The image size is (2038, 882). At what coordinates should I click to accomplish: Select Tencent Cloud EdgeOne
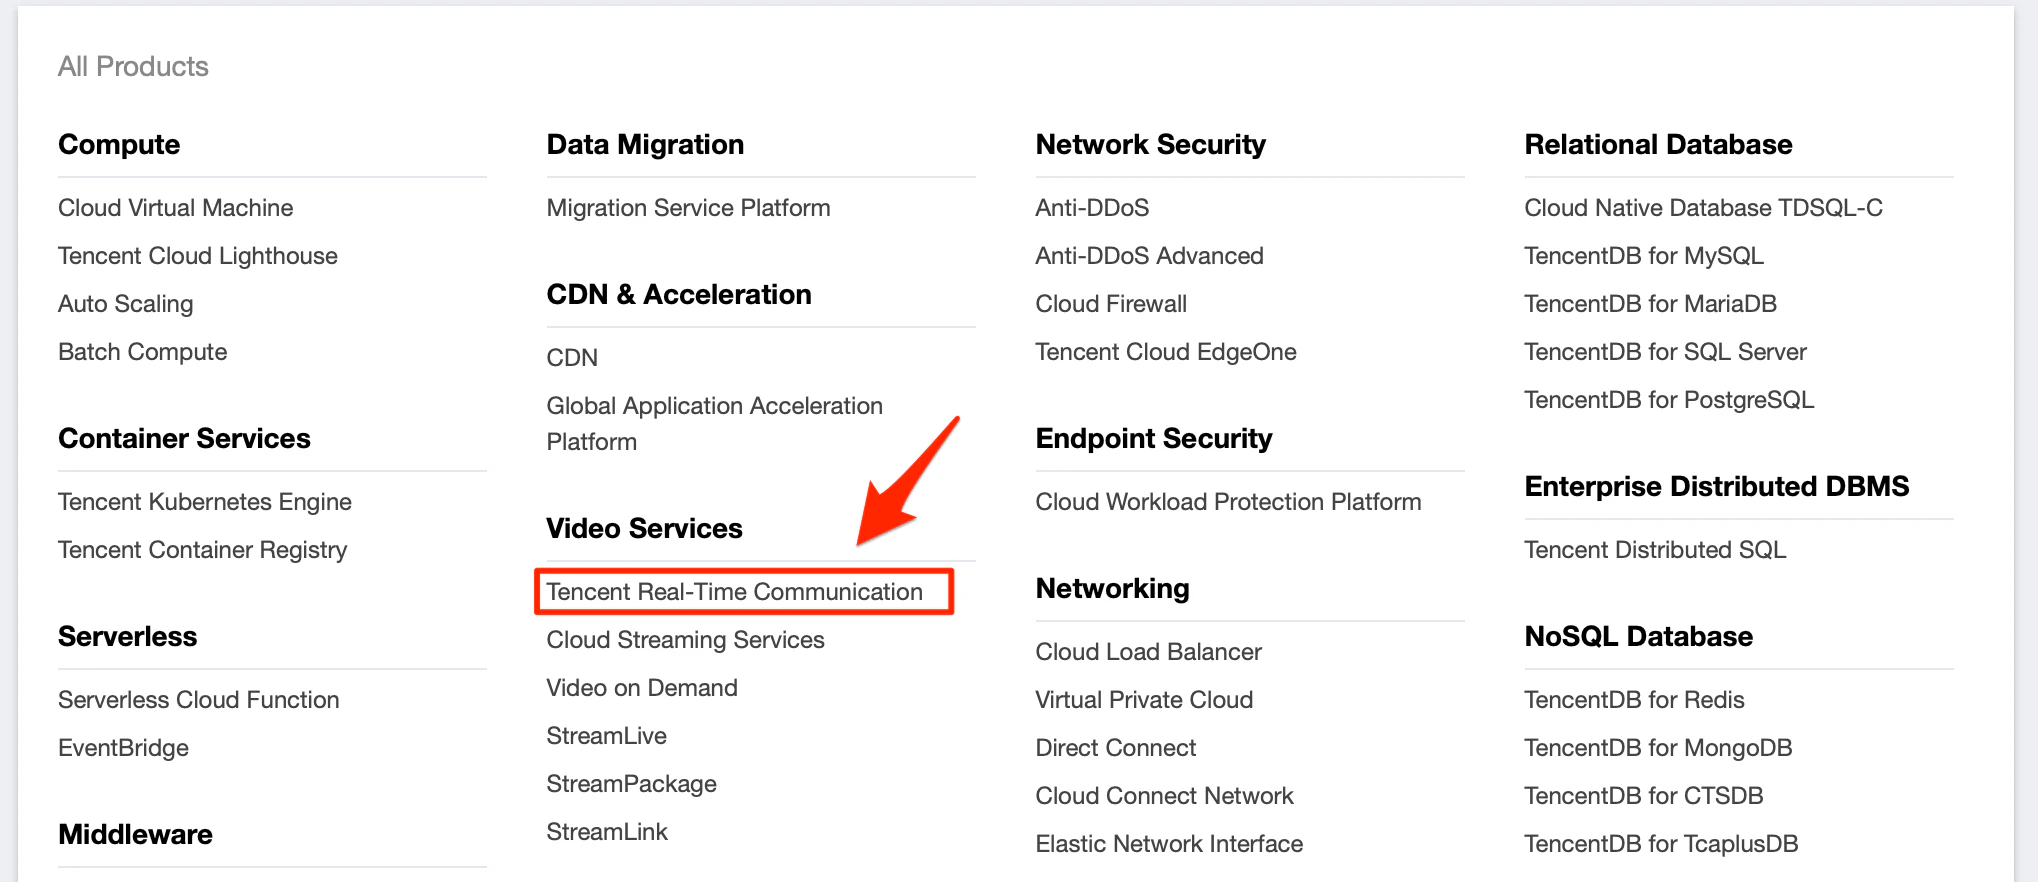coord(1166,352)
